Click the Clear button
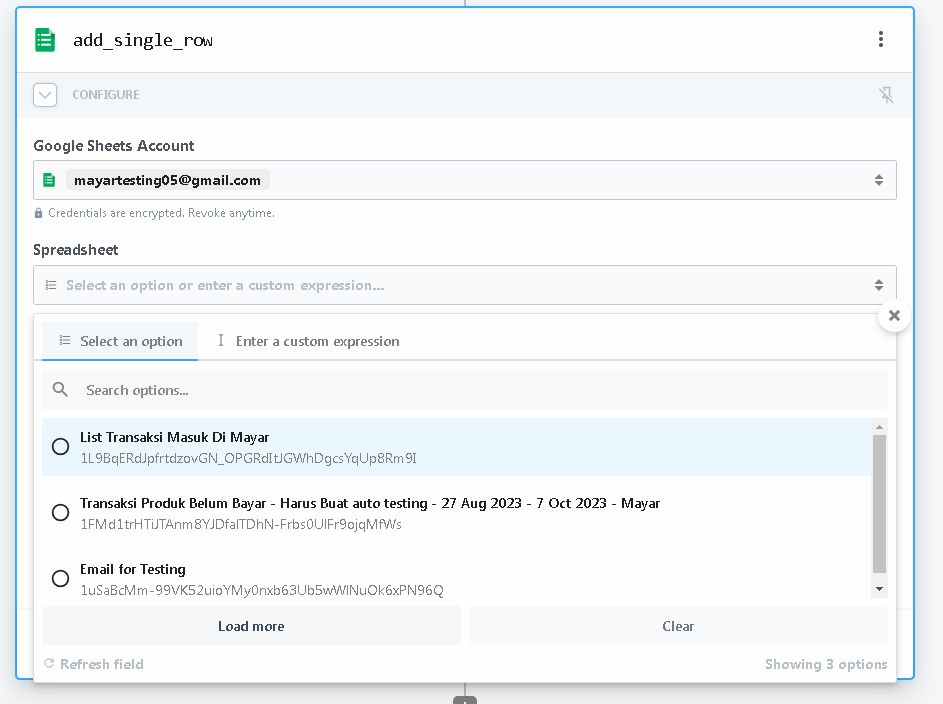 (678, 626)
